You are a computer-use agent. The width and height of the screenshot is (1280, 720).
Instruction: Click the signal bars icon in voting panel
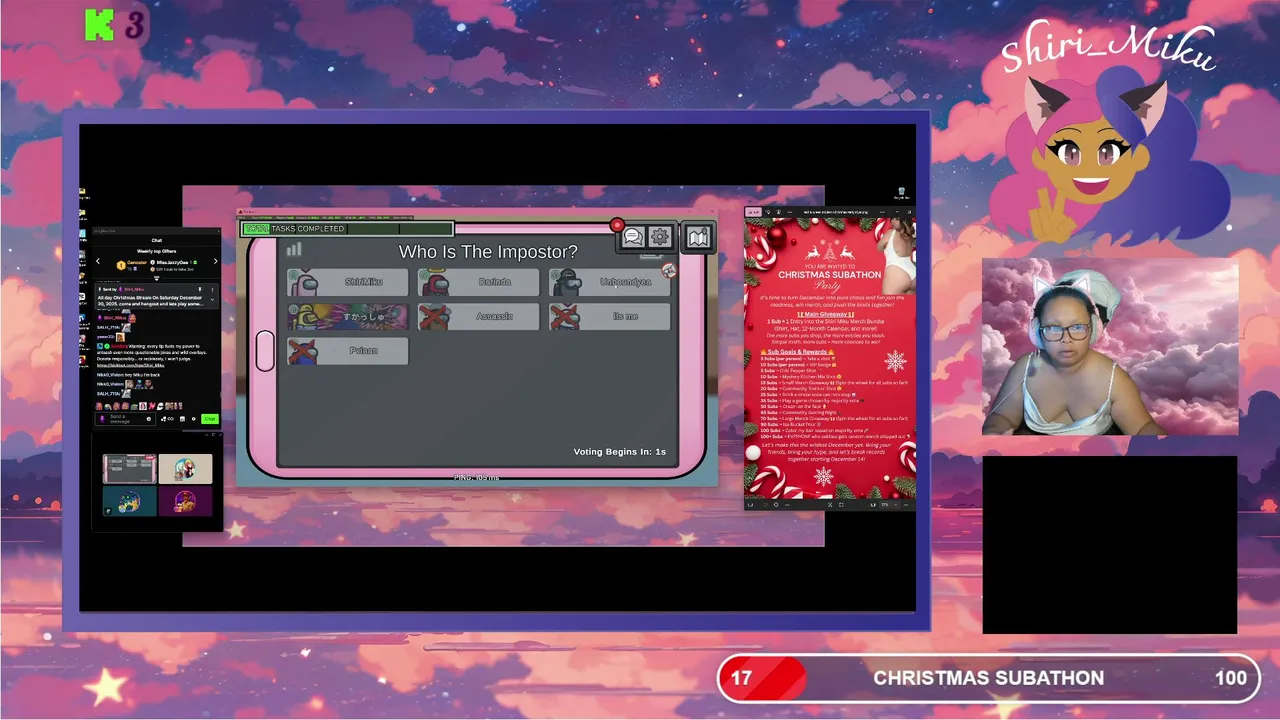(x=294, y=249)
